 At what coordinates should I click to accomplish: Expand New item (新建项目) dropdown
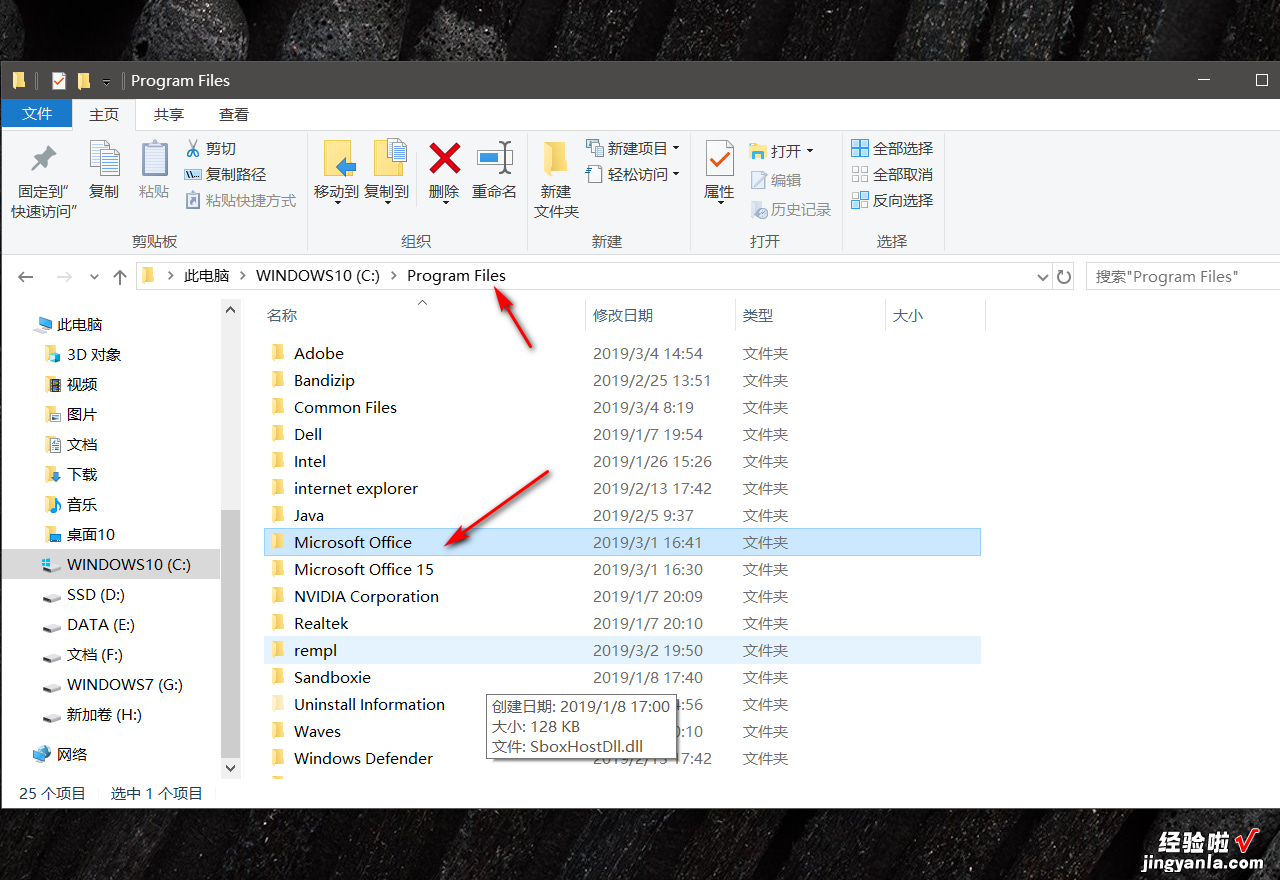coord(676,148)
